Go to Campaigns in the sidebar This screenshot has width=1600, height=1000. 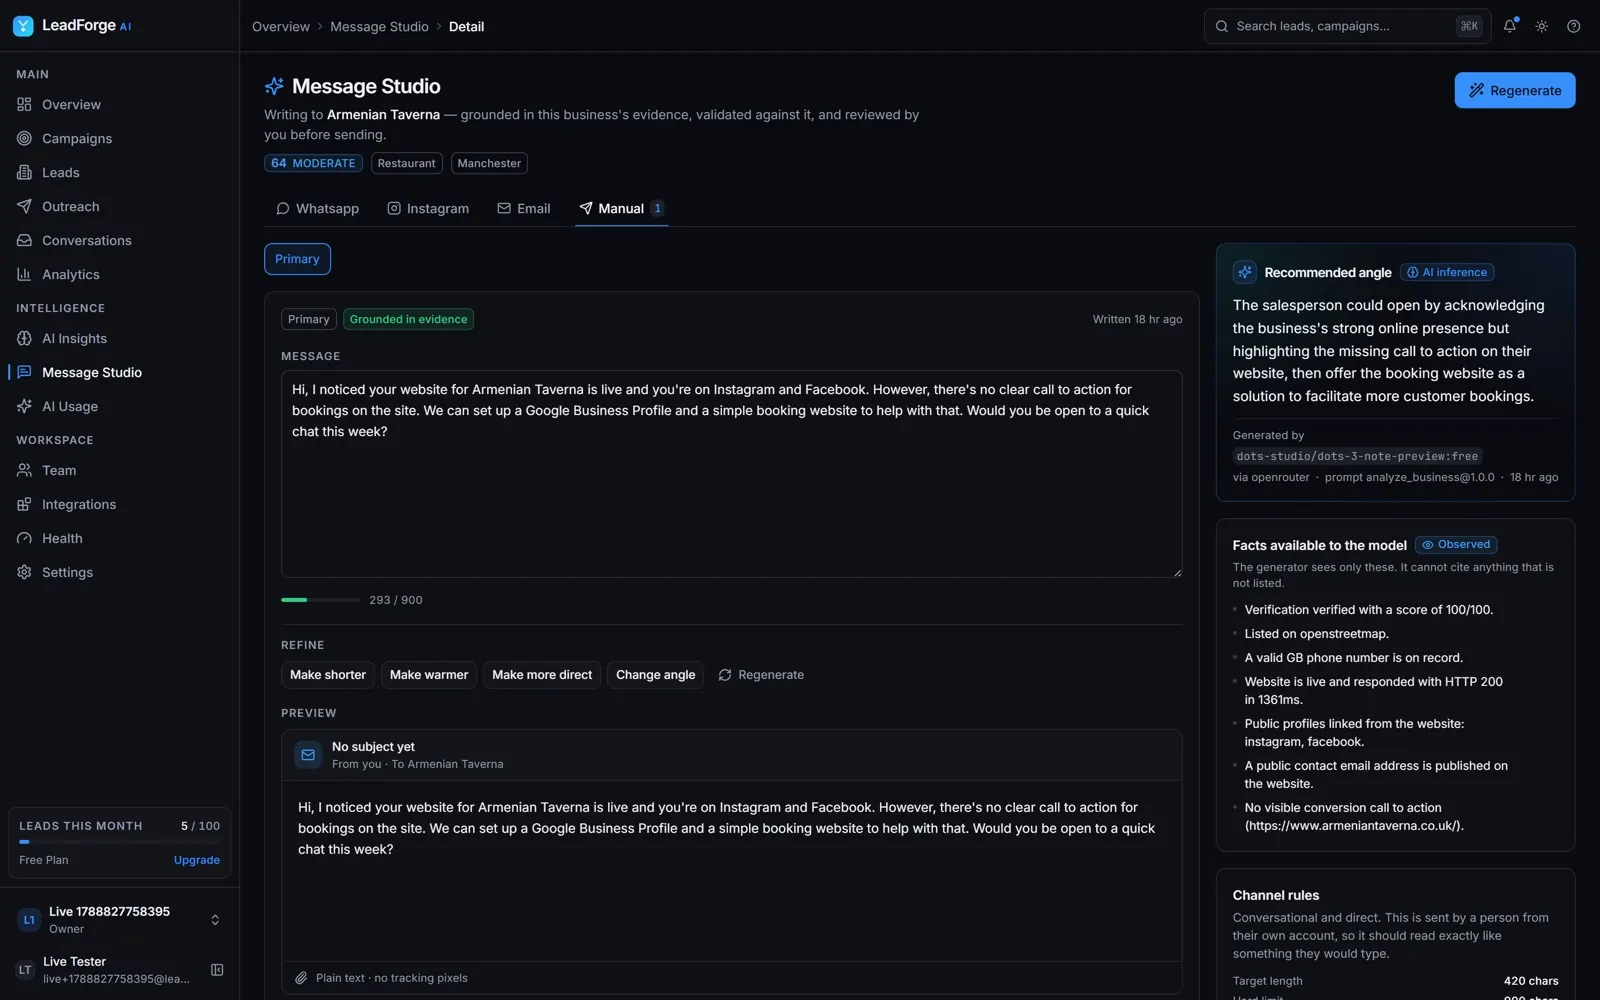pyautogui.click(x=120, y=138)
